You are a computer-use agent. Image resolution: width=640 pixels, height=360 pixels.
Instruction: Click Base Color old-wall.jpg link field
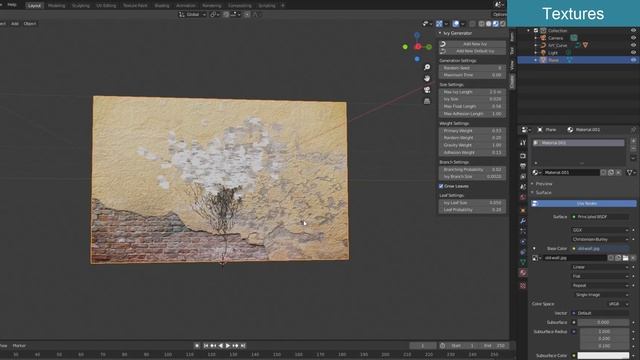[x=600, y=249]
